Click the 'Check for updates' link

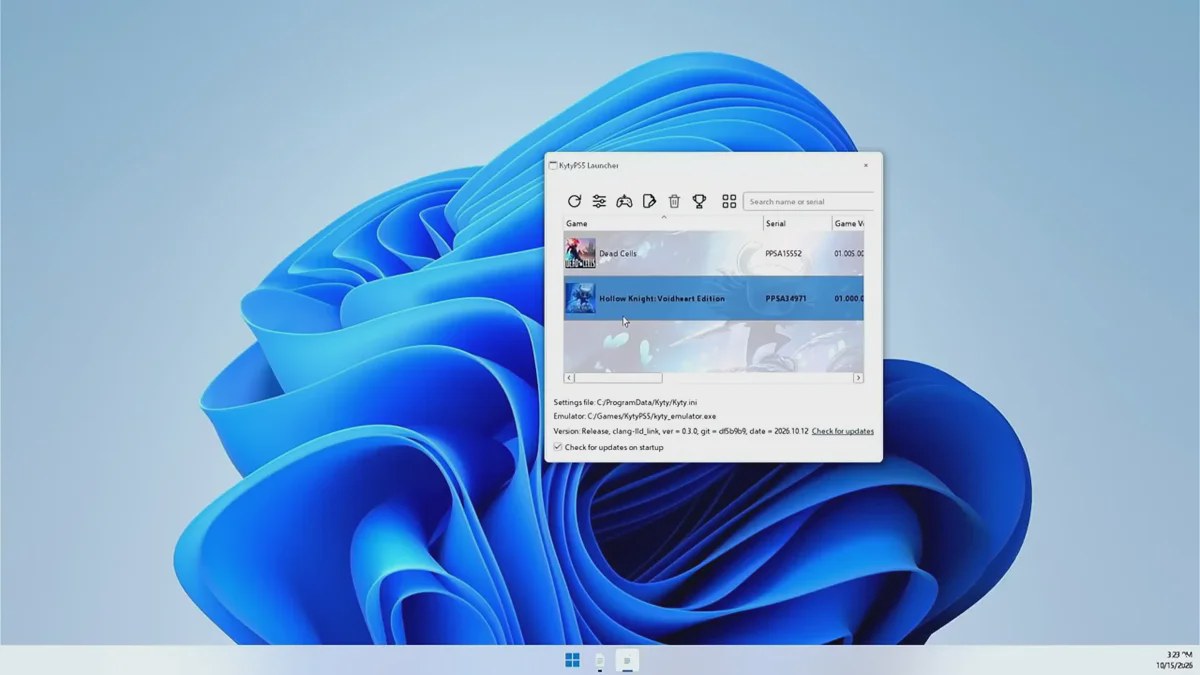pos(842,431)
